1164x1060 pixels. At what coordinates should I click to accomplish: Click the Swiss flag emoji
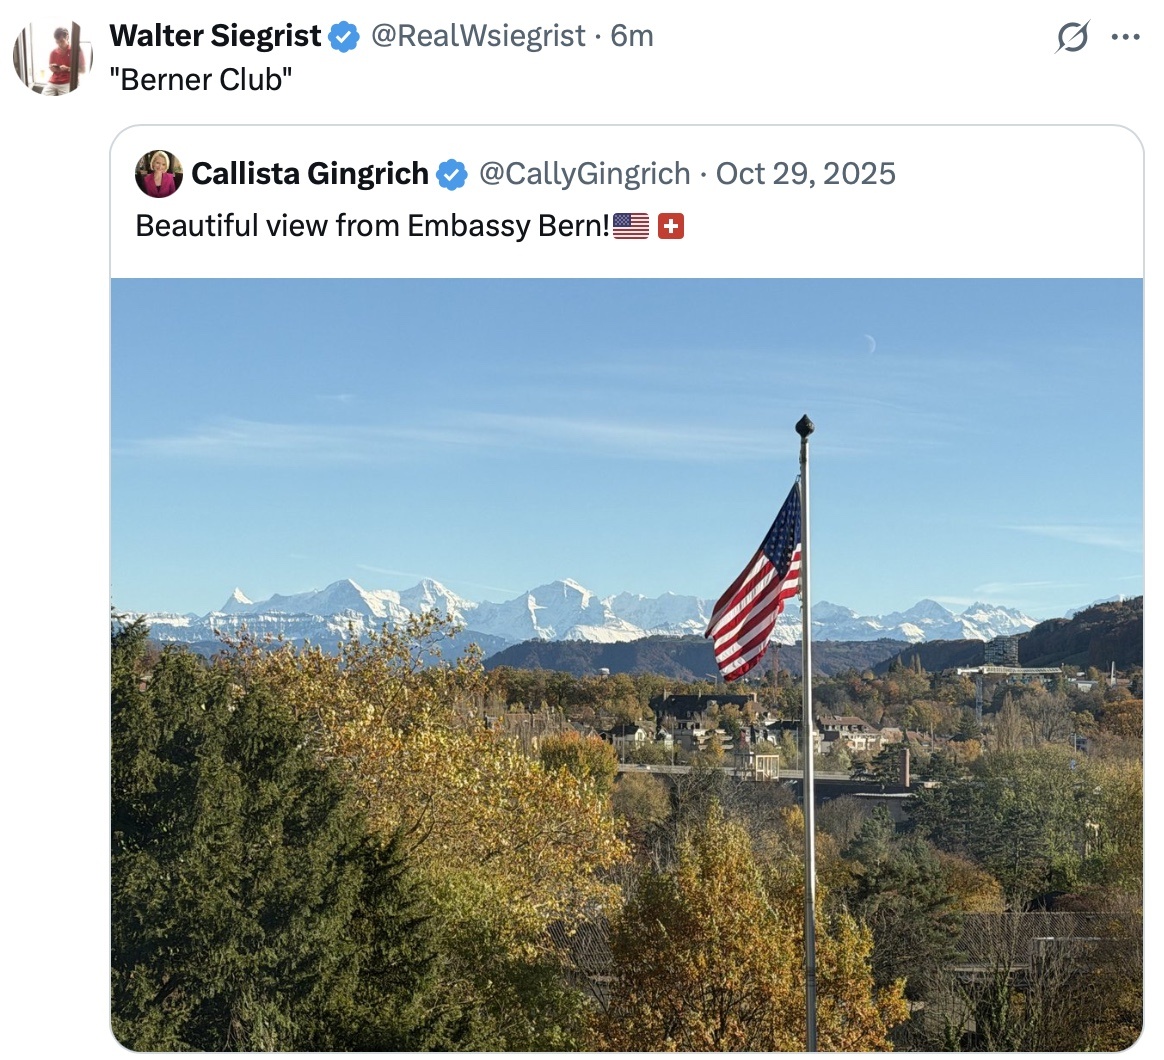[671, 226]
